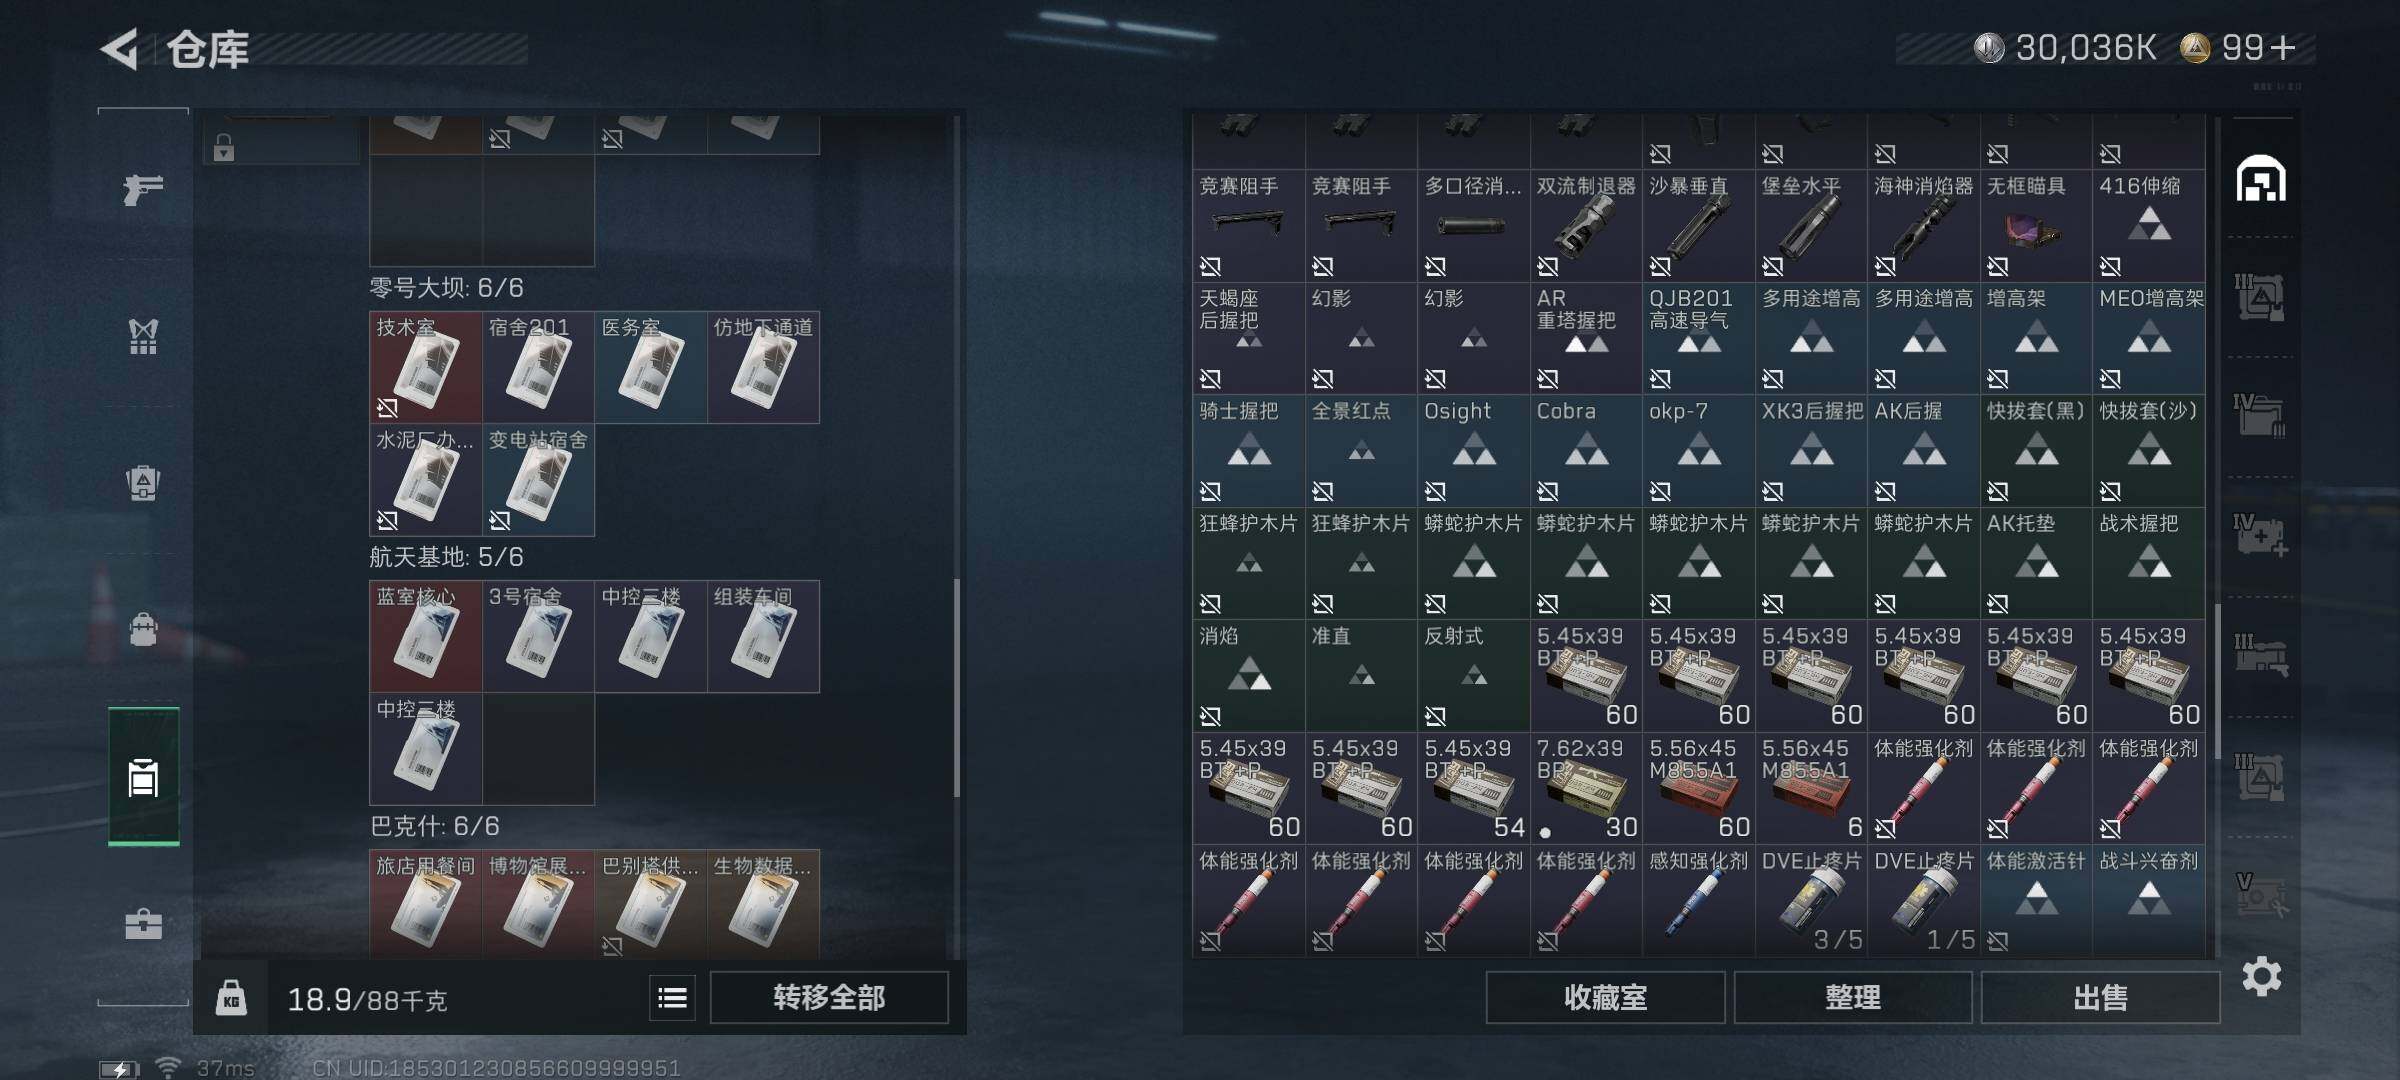Select the briefcase category icon
This screenshot has height=1080, width=2400.
point(143,923)
